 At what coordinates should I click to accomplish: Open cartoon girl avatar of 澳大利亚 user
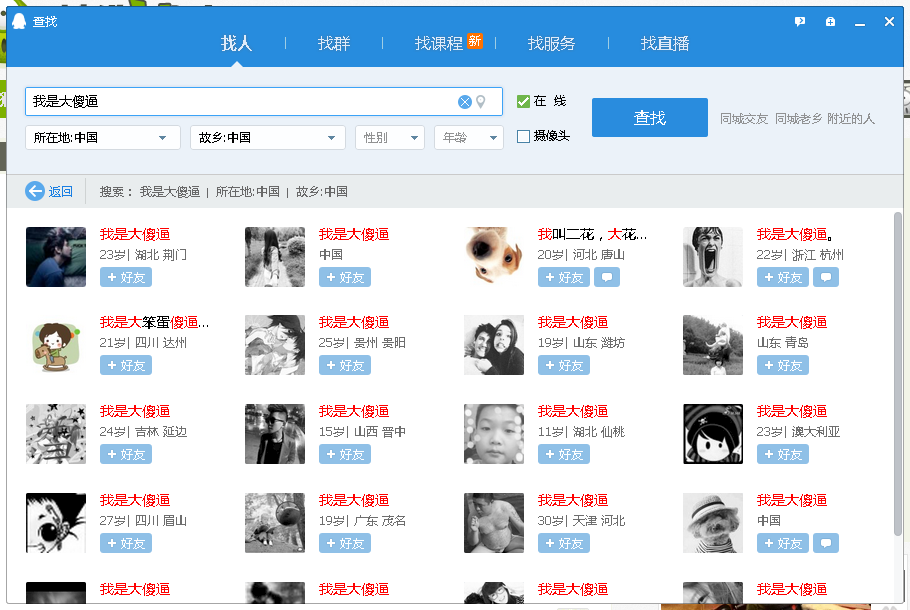pos(713,434)
